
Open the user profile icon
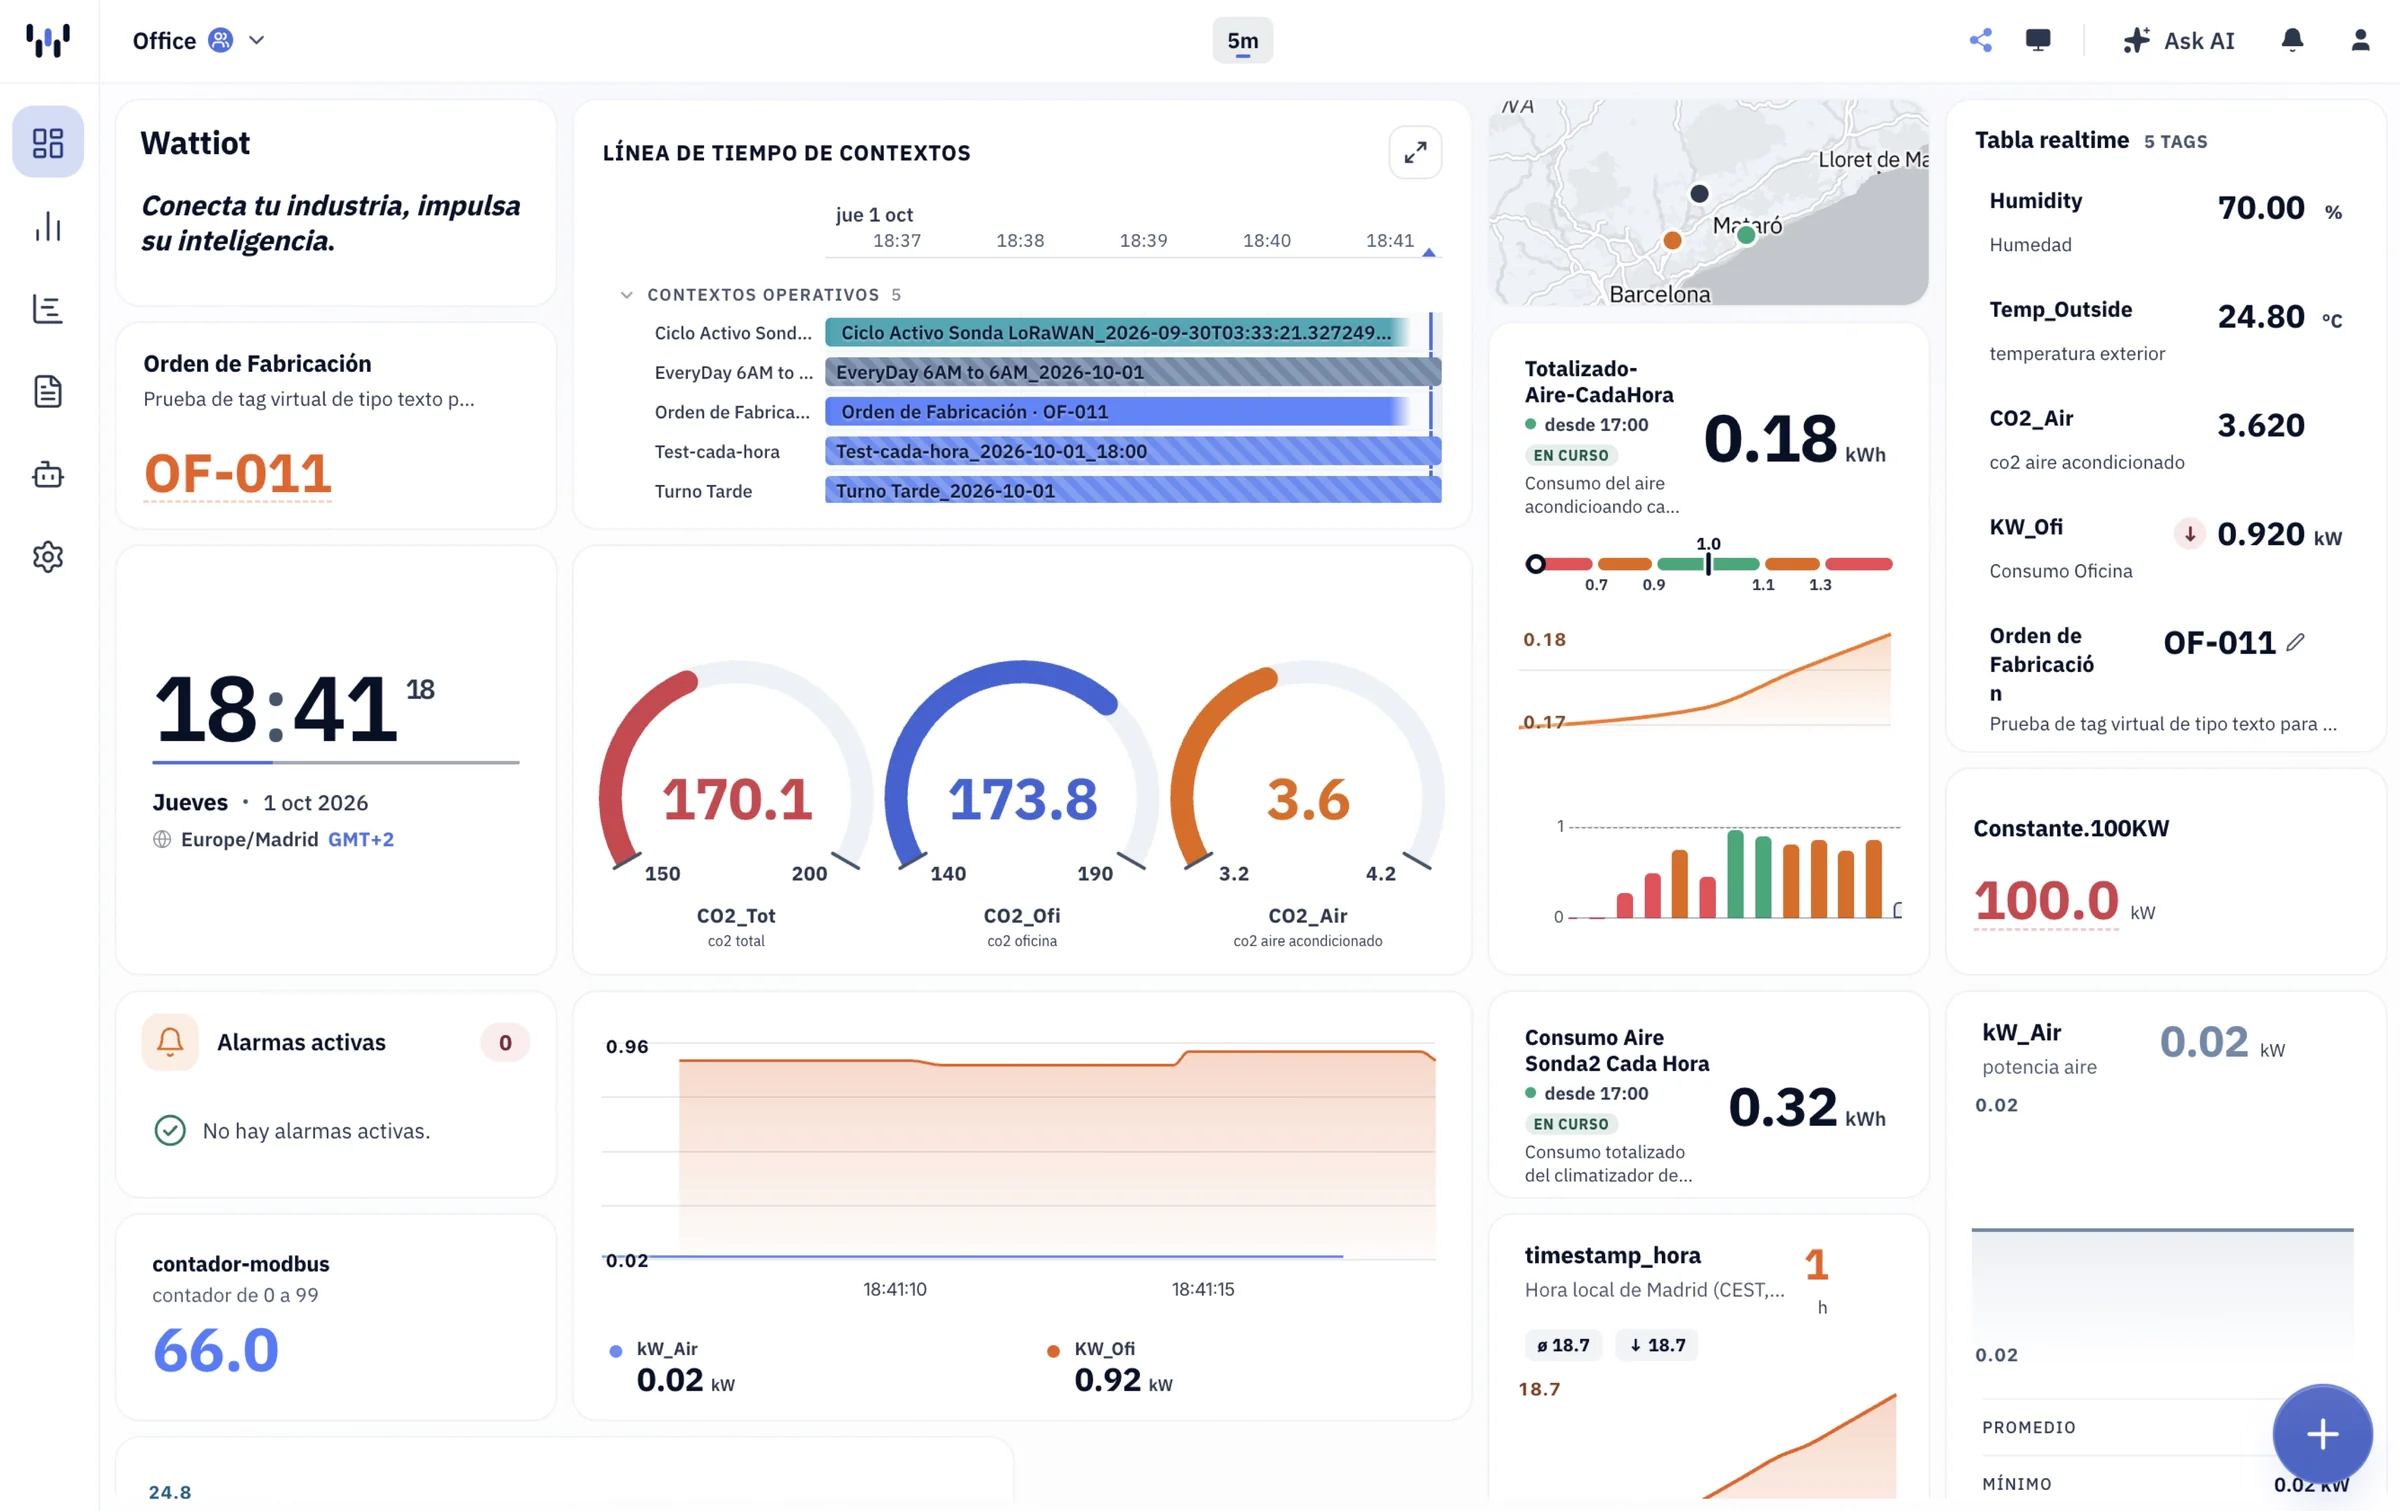[x=2360, y=40]
